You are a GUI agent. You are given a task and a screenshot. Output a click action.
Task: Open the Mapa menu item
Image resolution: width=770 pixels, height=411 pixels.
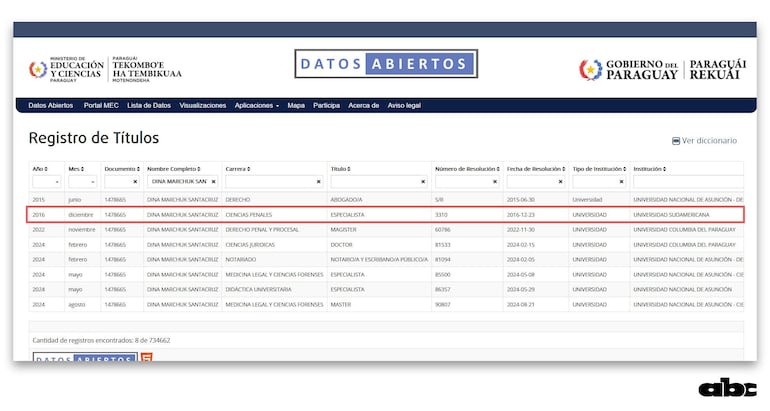point(296,106)
